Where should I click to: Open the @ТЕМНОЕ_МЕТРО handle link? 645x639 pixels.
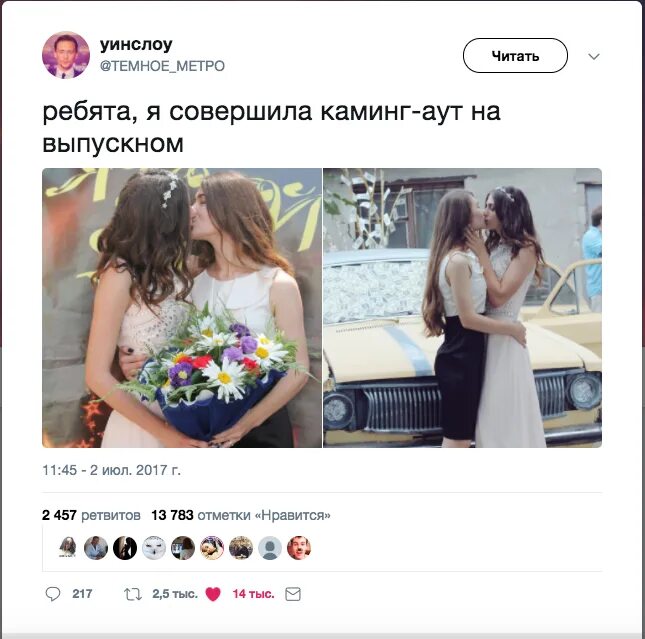pyautogui.click(x=162, y=66)
